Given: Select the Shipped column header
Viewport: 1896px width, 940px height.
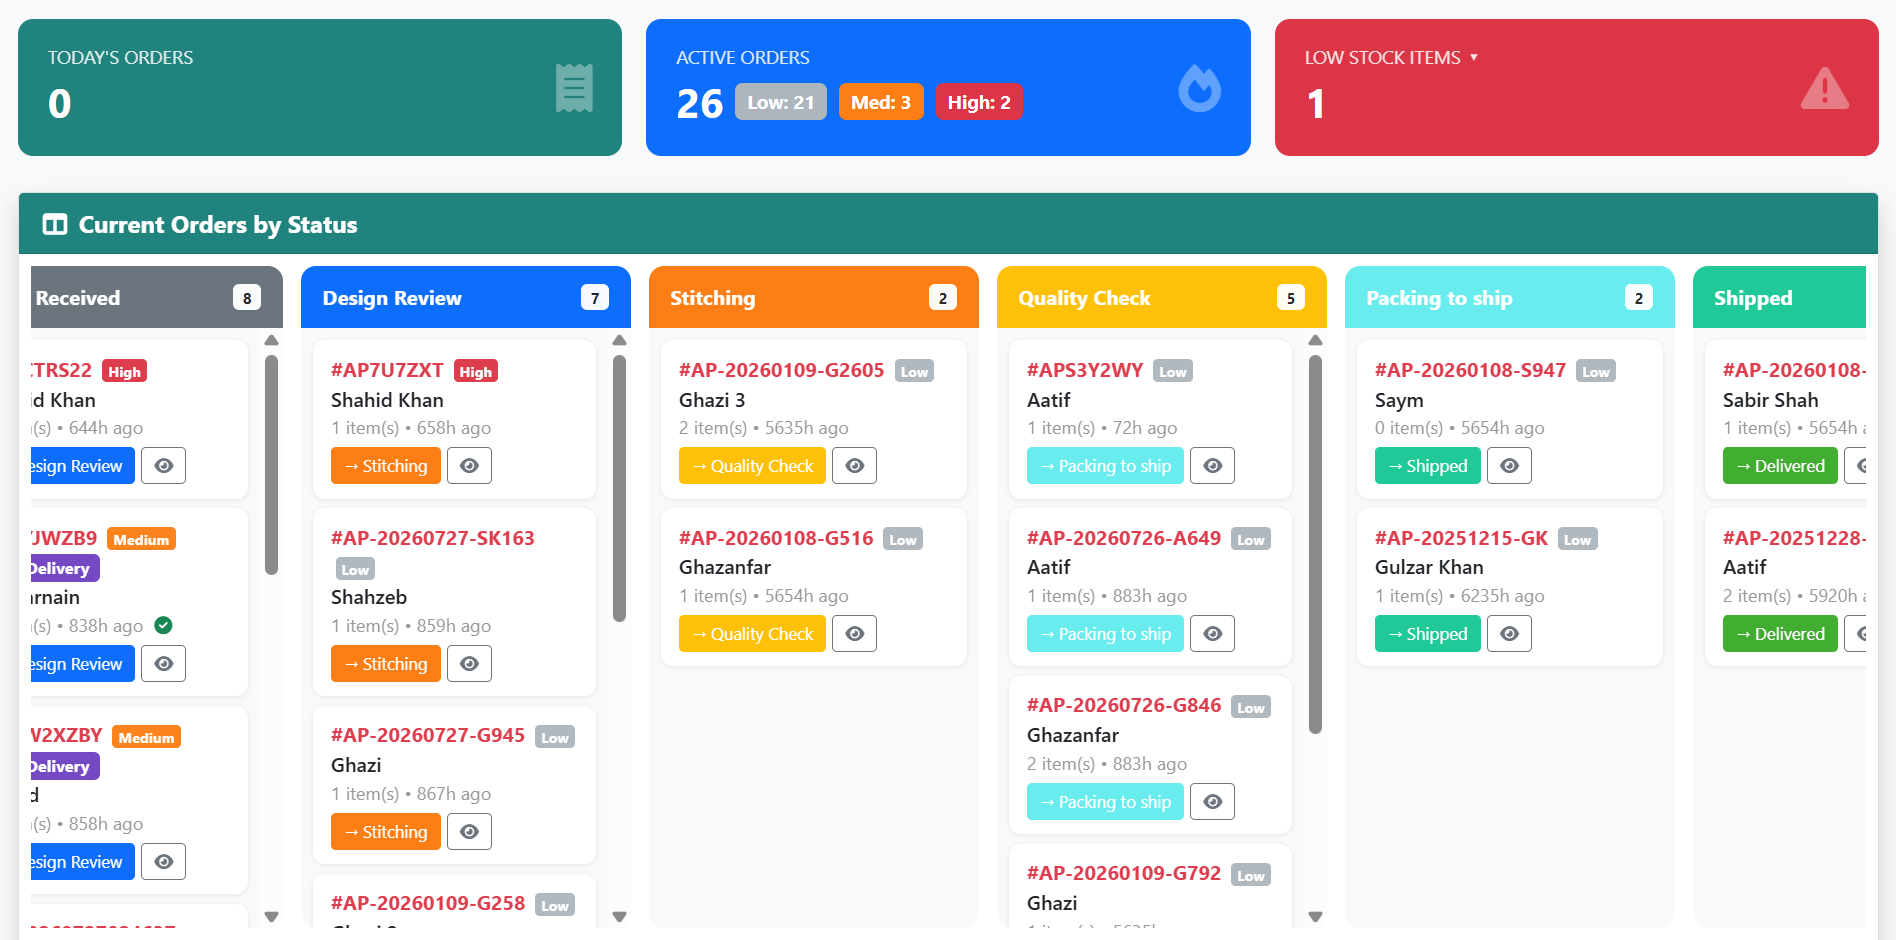Looking at the screenshot, I should click(1780, 297).
